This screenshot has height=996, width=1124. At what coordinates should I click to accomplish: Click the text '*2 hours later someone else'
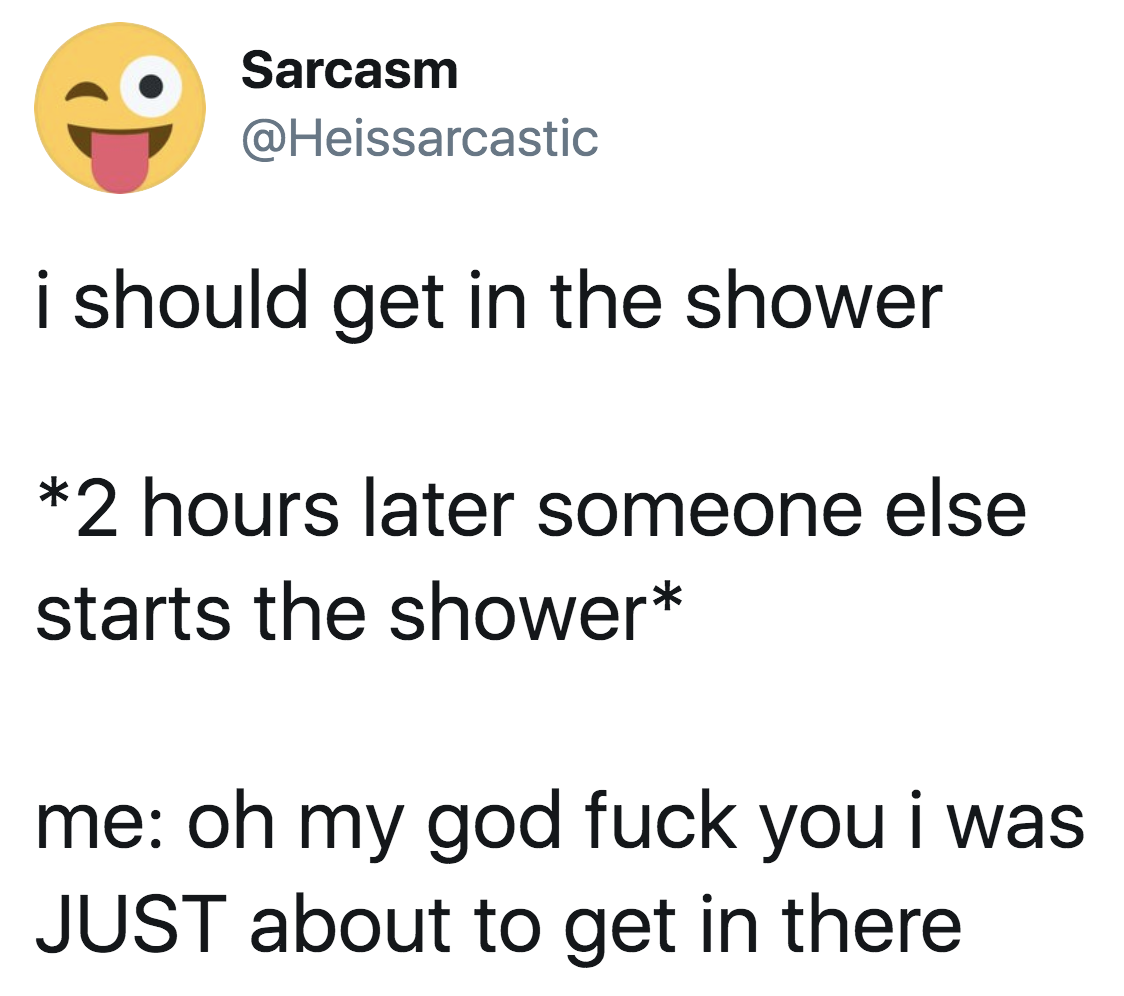531,510
